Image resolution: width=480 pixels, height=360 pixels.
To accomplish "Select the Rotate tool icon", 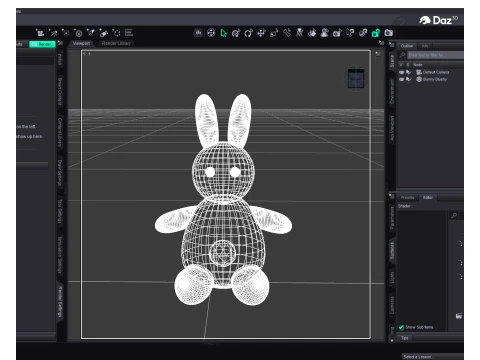I will (x=249, y=33).
